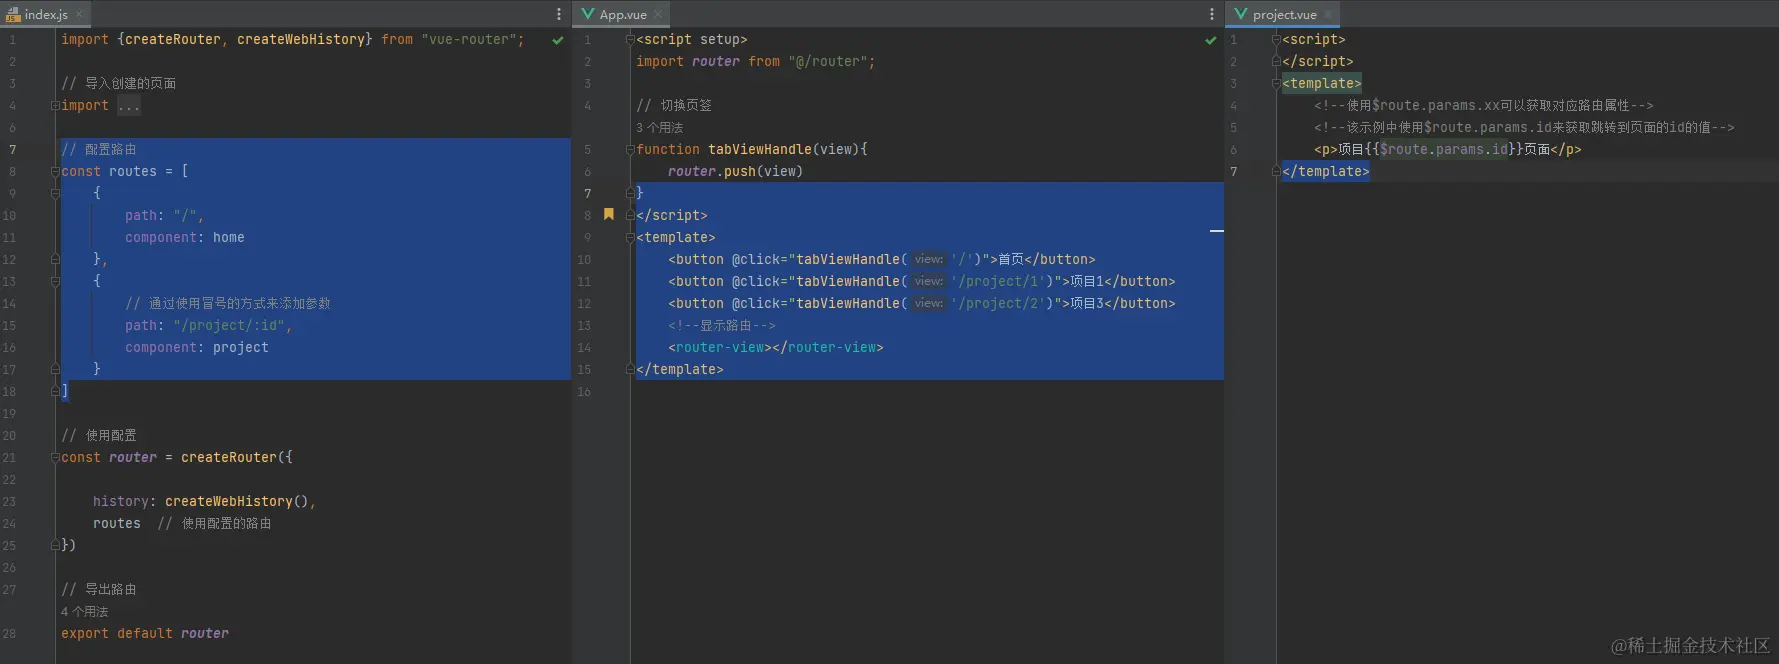Viewport: 1779px width, 664px height.
Task: Click the Vue logo icon on project.vue tab
Action: coord(1241,14)
